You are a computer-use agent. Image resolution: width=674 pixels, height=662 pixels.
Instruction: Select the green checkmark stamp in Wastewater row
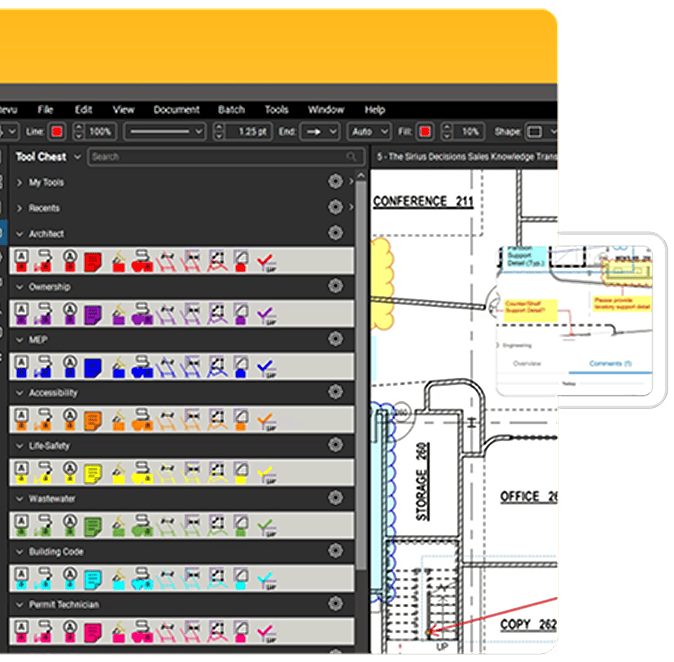click(267, 527)
